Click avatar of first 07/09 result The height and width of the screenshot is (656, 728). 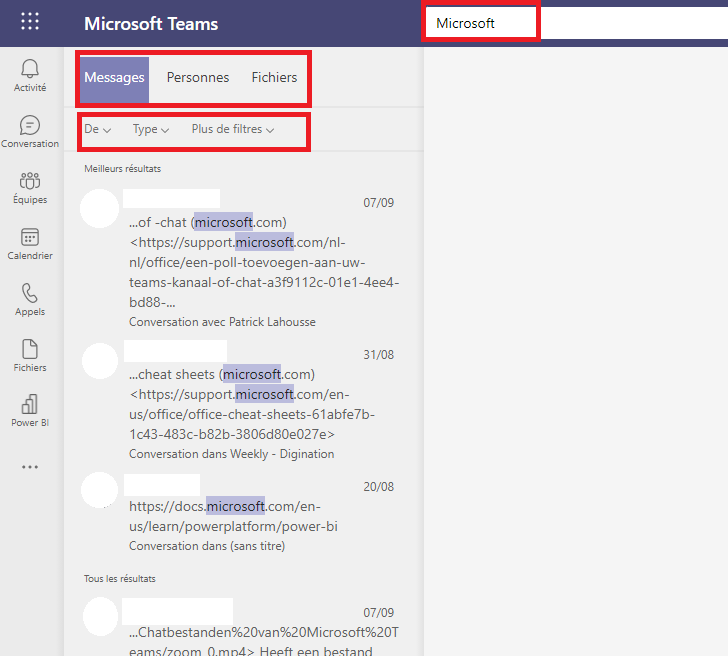click(x=99, y=208)
